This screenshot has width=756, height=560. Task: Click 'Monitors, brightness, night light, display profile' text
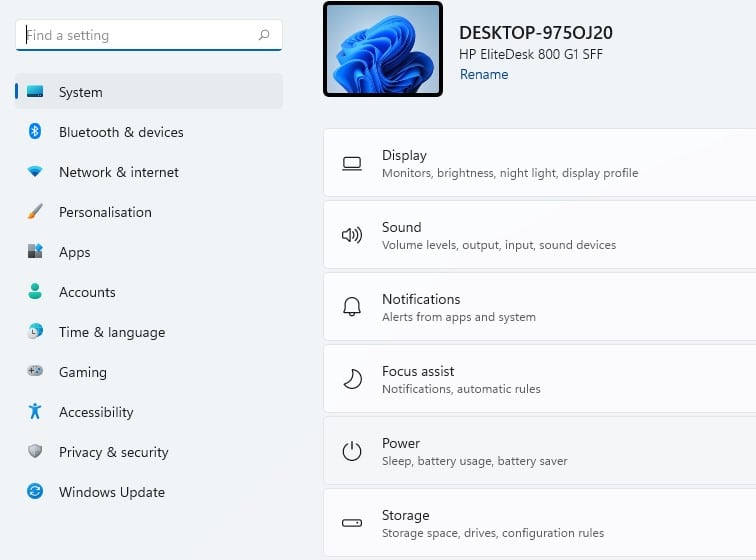pyautogui.click(x=510, y=173)
